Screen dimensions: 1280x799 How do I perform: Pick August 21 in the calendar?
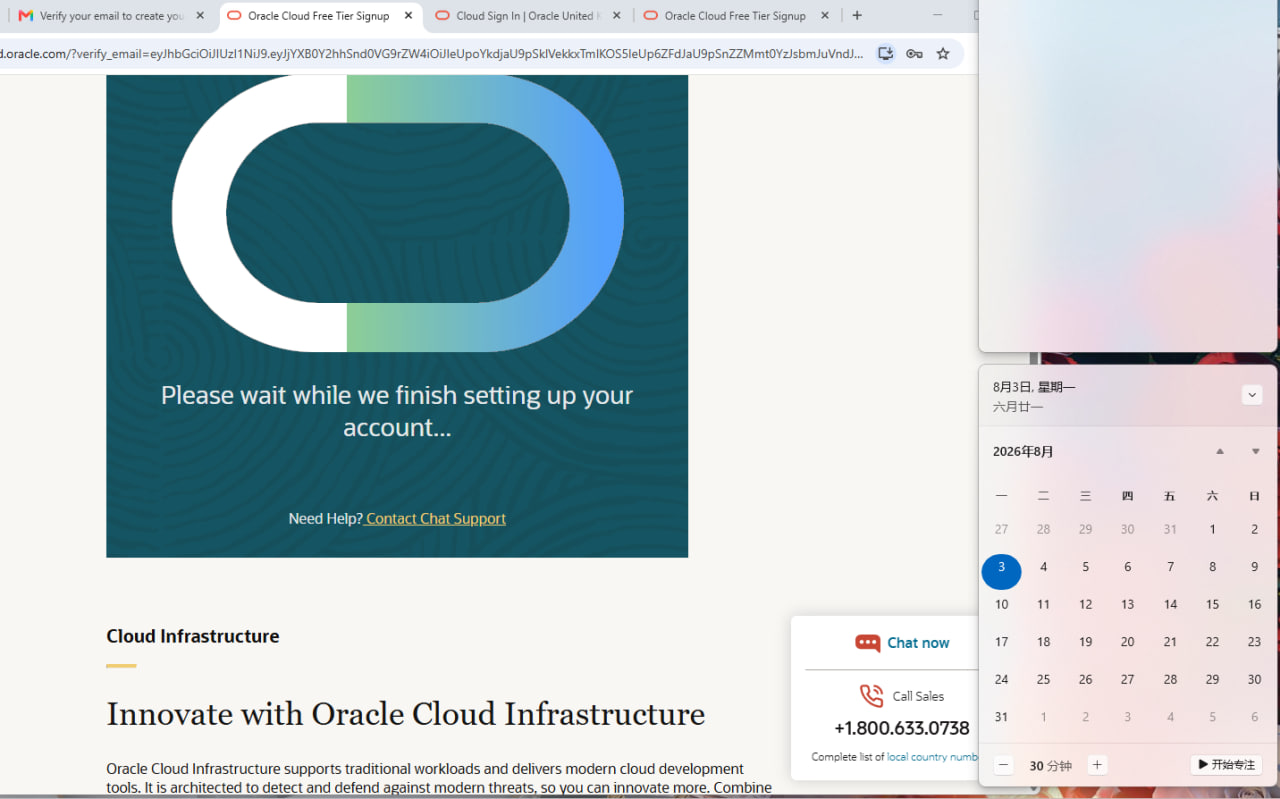(1170, 642)
